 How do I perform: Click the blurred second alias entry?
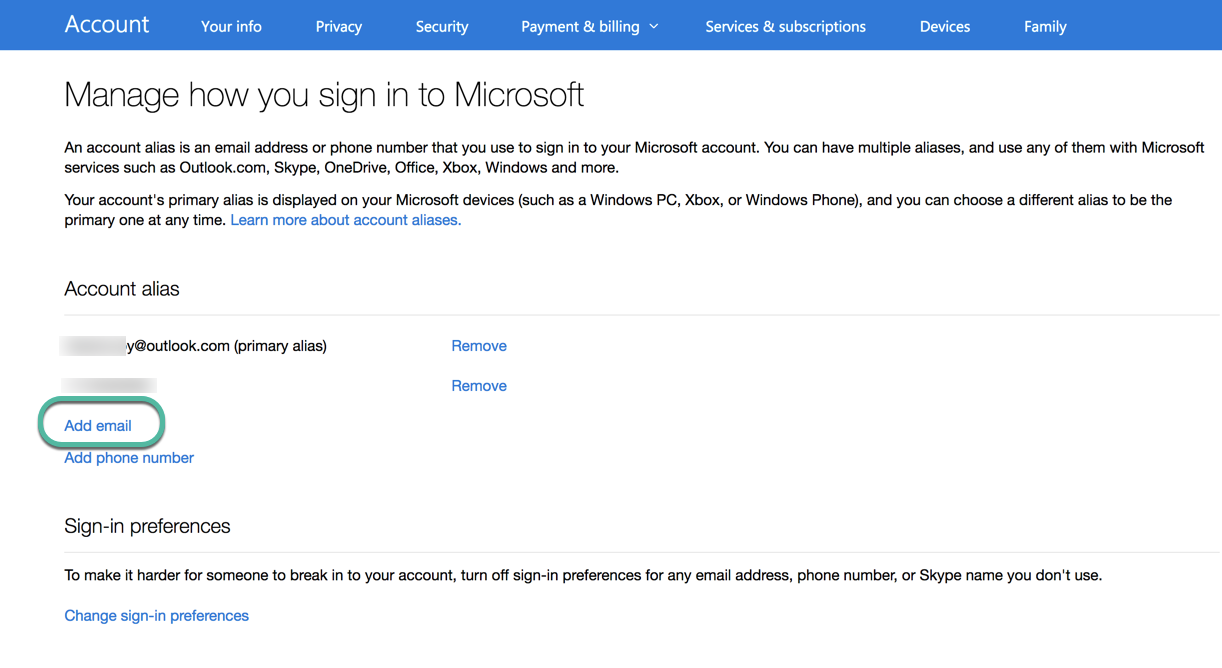pos(109,386)
